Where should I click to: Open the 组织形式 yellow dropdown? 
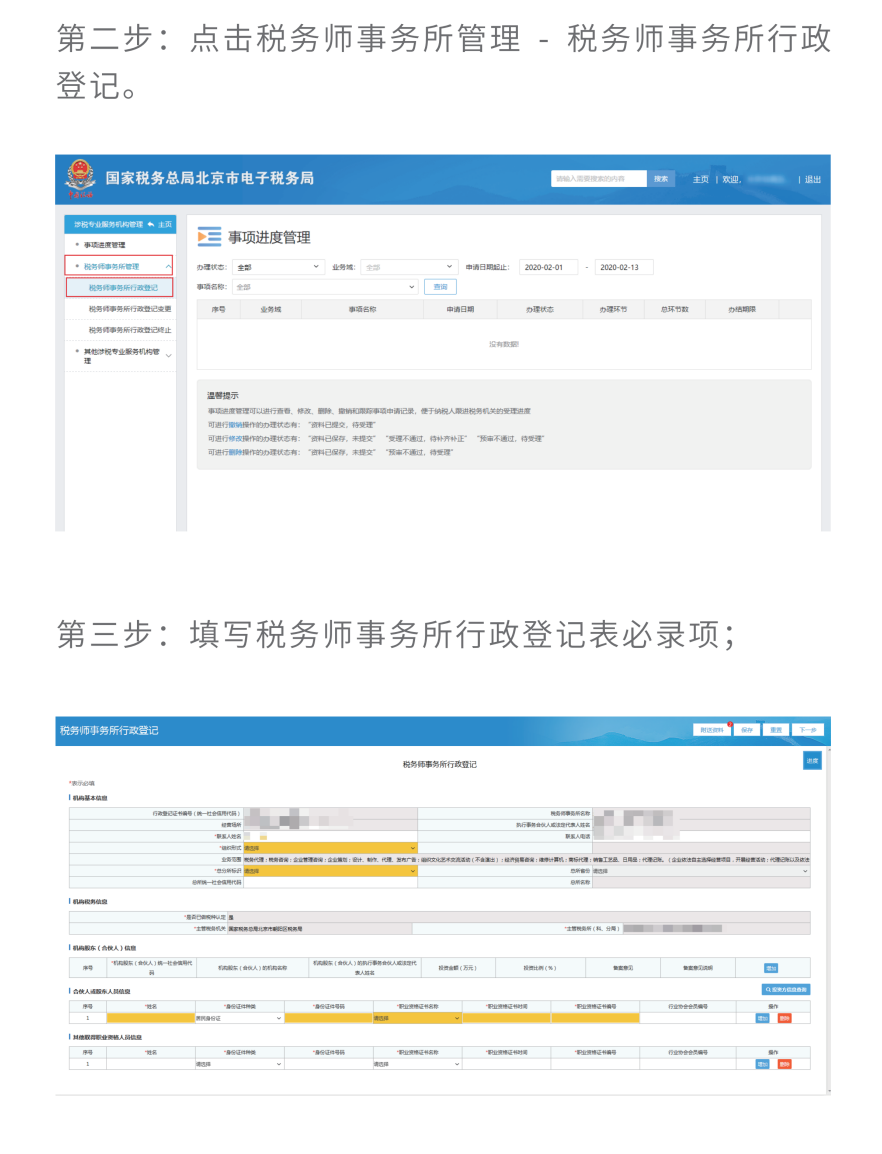pos(330,848)
